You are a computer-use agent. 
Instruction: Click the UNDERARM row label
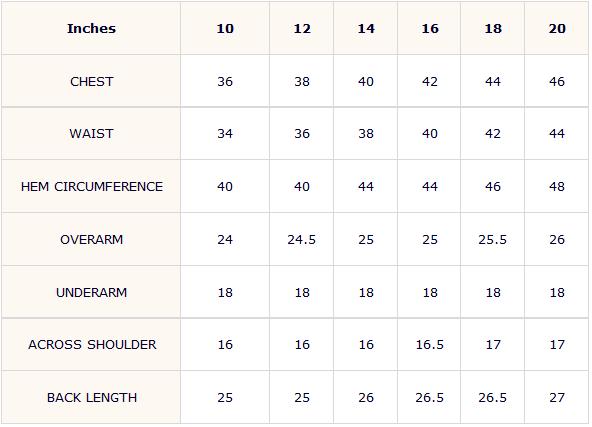[x=91, y=293]
